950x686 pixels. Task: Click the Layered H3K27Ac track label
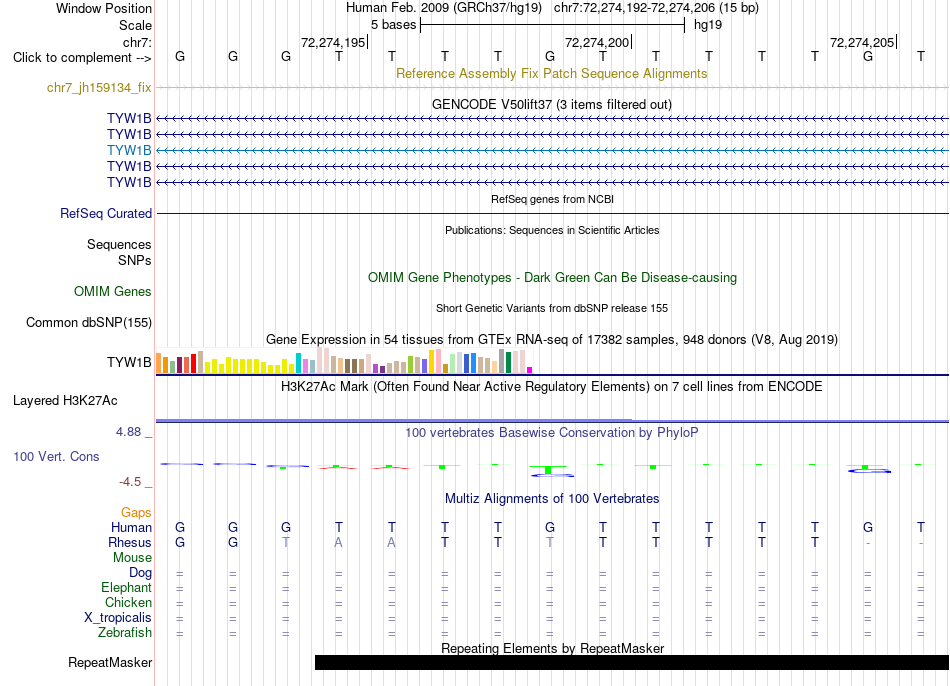[65, 401]
